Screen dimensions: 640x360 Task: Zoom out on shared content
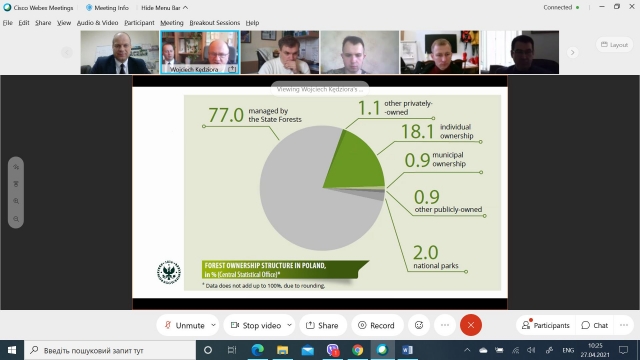pyautogui.click(x=16, y=219)
